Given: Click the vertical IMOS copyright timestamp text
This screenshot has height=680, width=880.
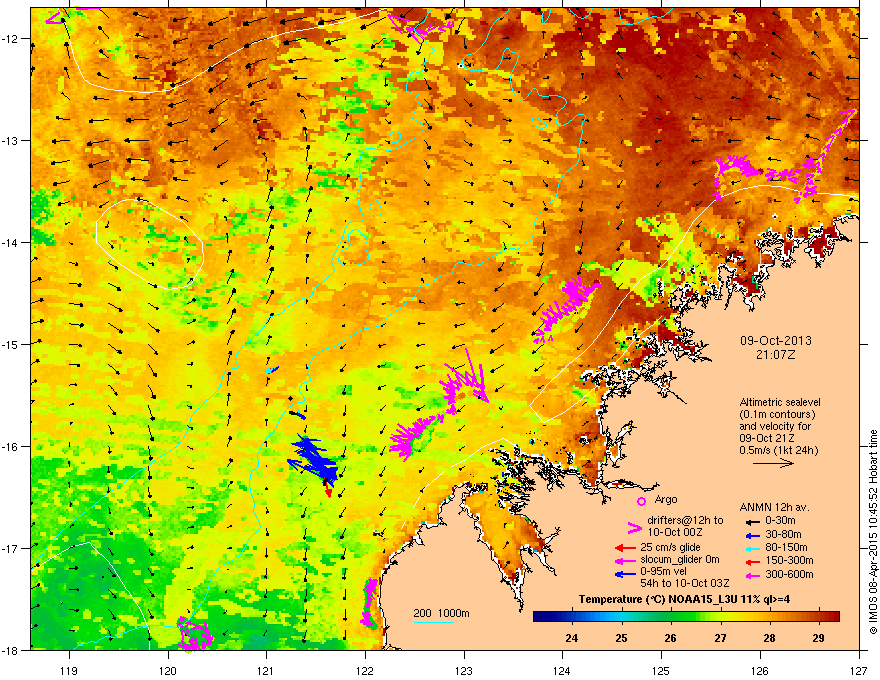Looking at the screenshot, I should pyautogui.click(x=873, y=532).
